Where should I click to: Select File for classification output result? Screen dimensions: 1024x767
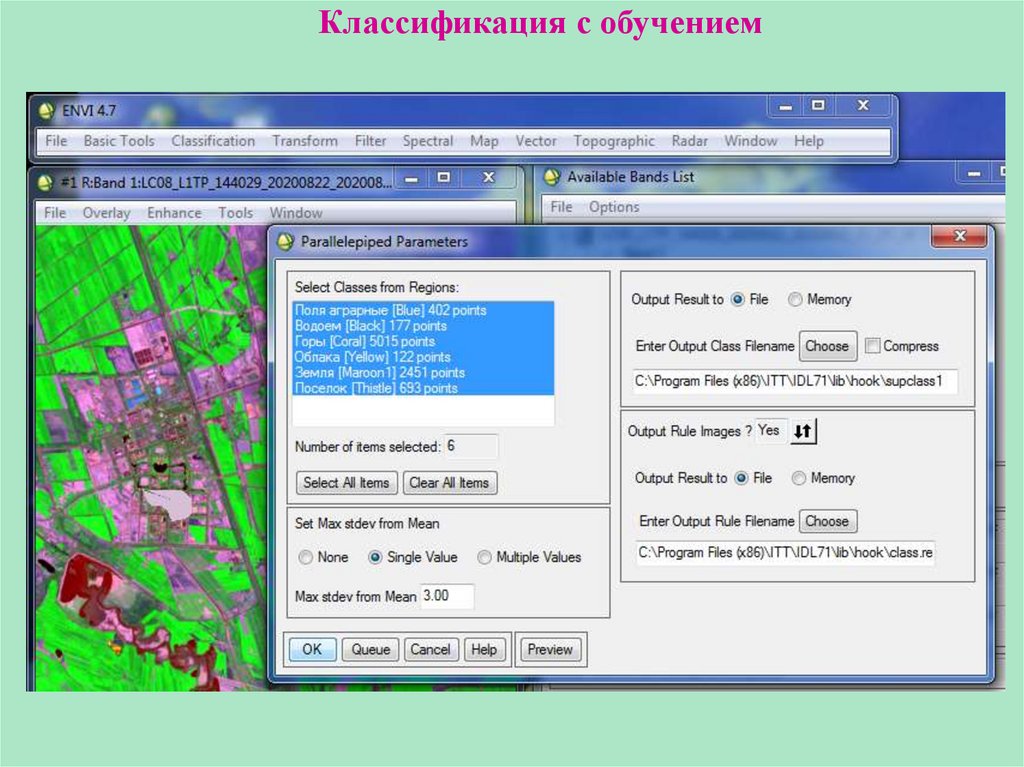tap(738, 299)
